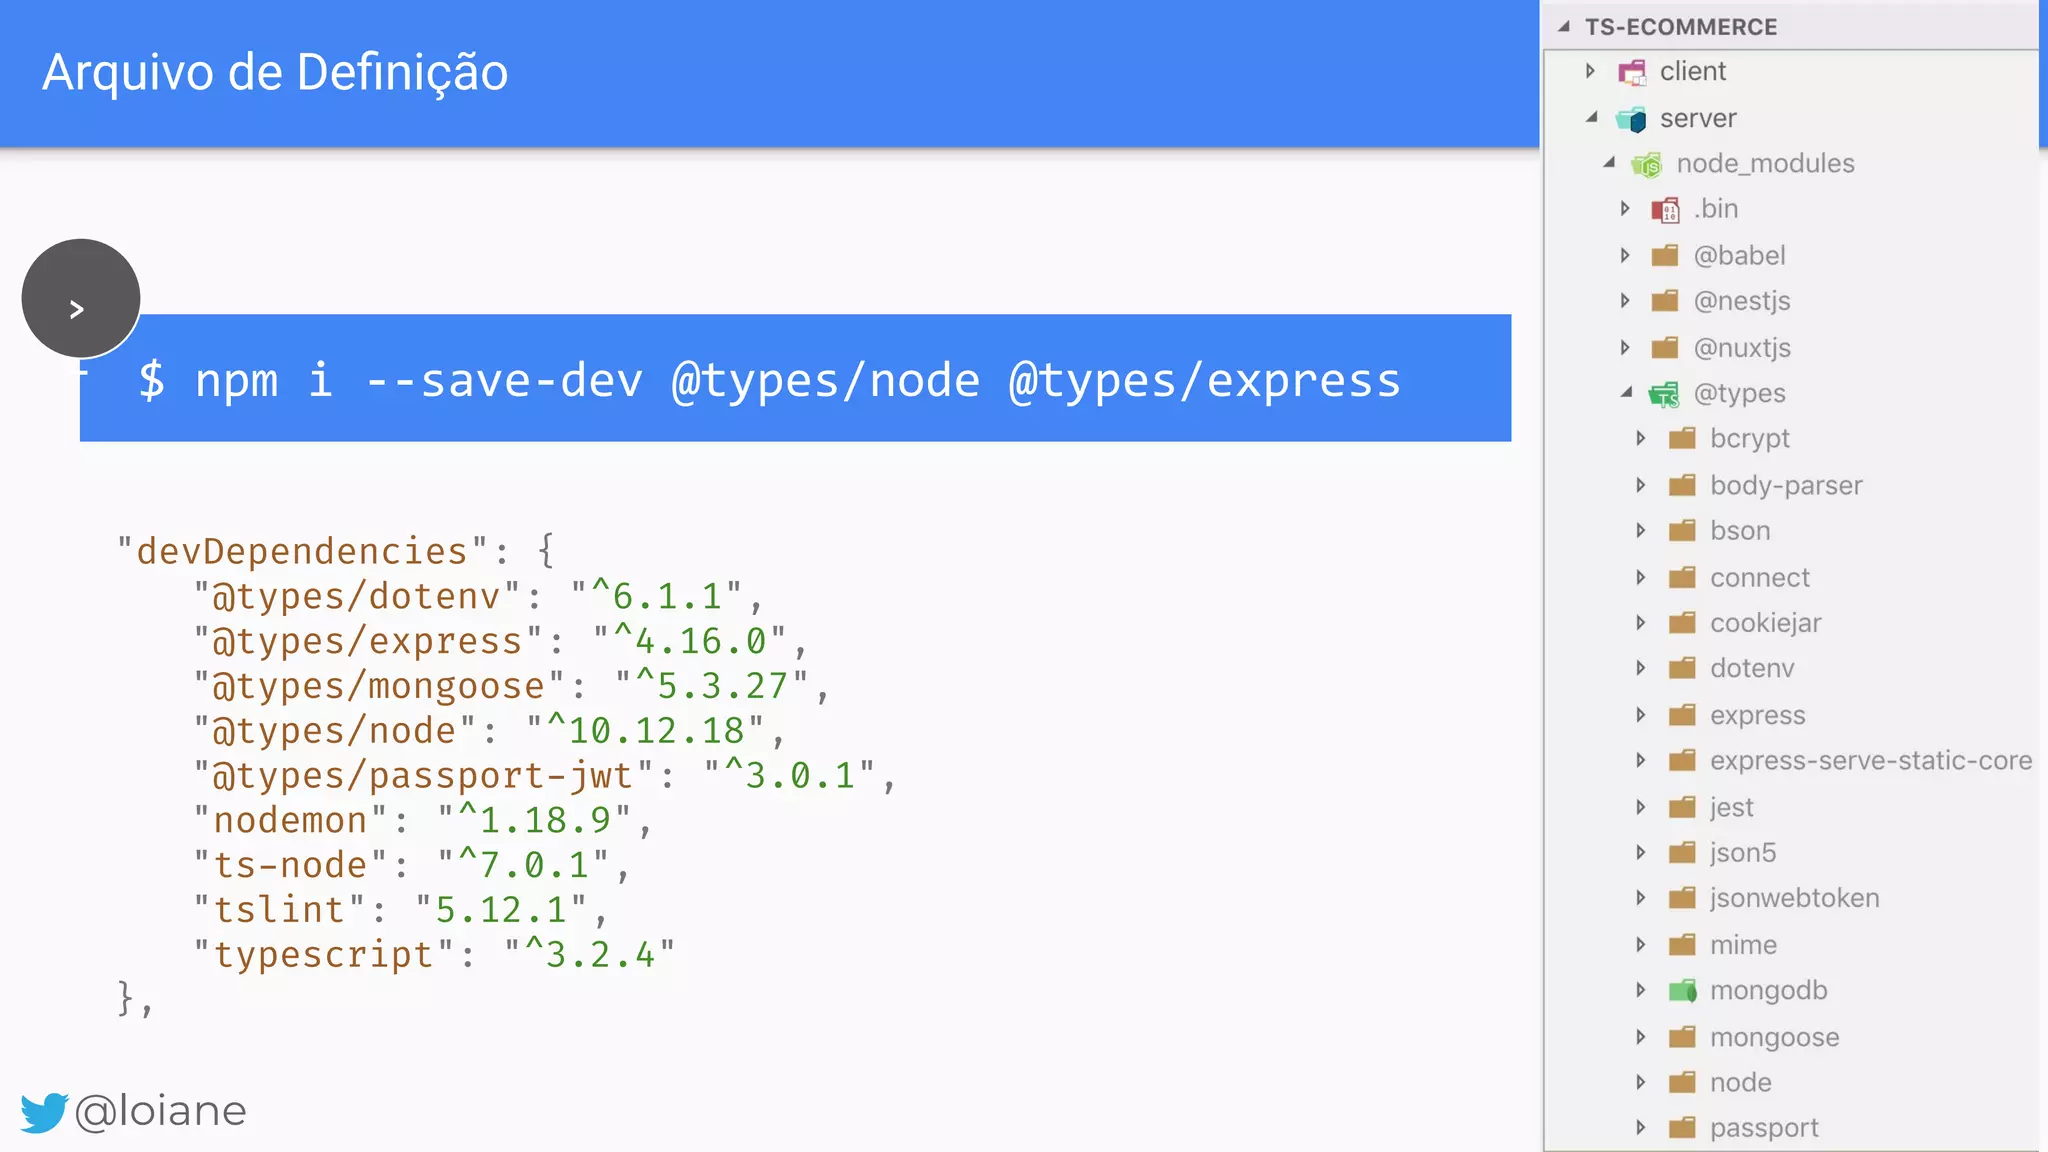2048x1152 pixels.
Task: Click the Twitter bird icon
Action: (44, 1112)
